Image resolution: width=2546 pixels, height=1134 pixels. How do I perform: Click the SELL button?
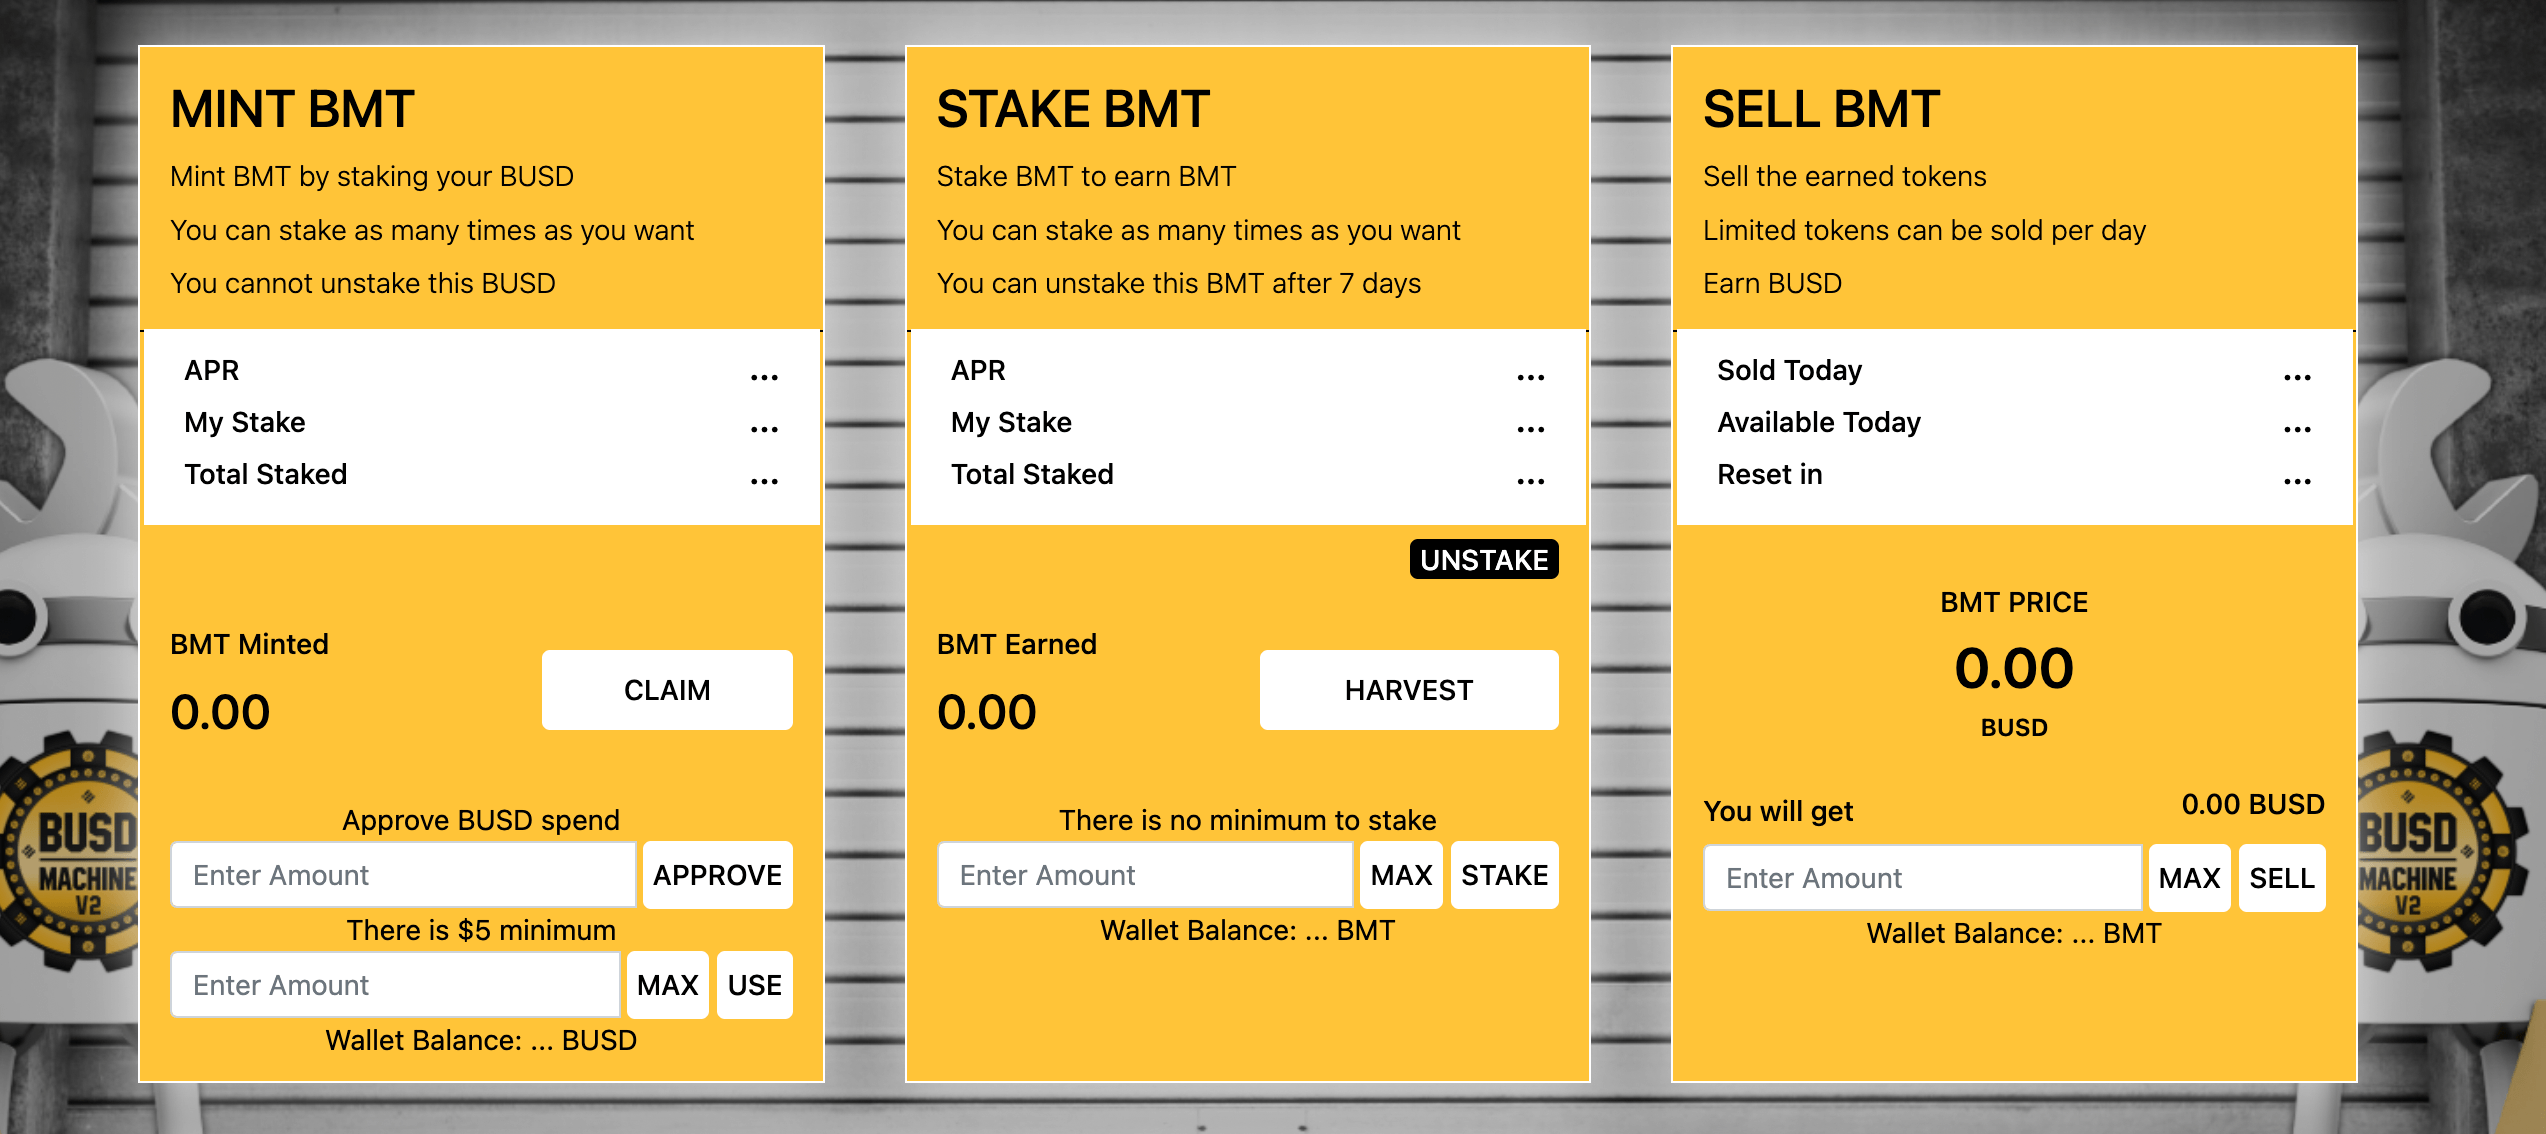point(2282,878)
